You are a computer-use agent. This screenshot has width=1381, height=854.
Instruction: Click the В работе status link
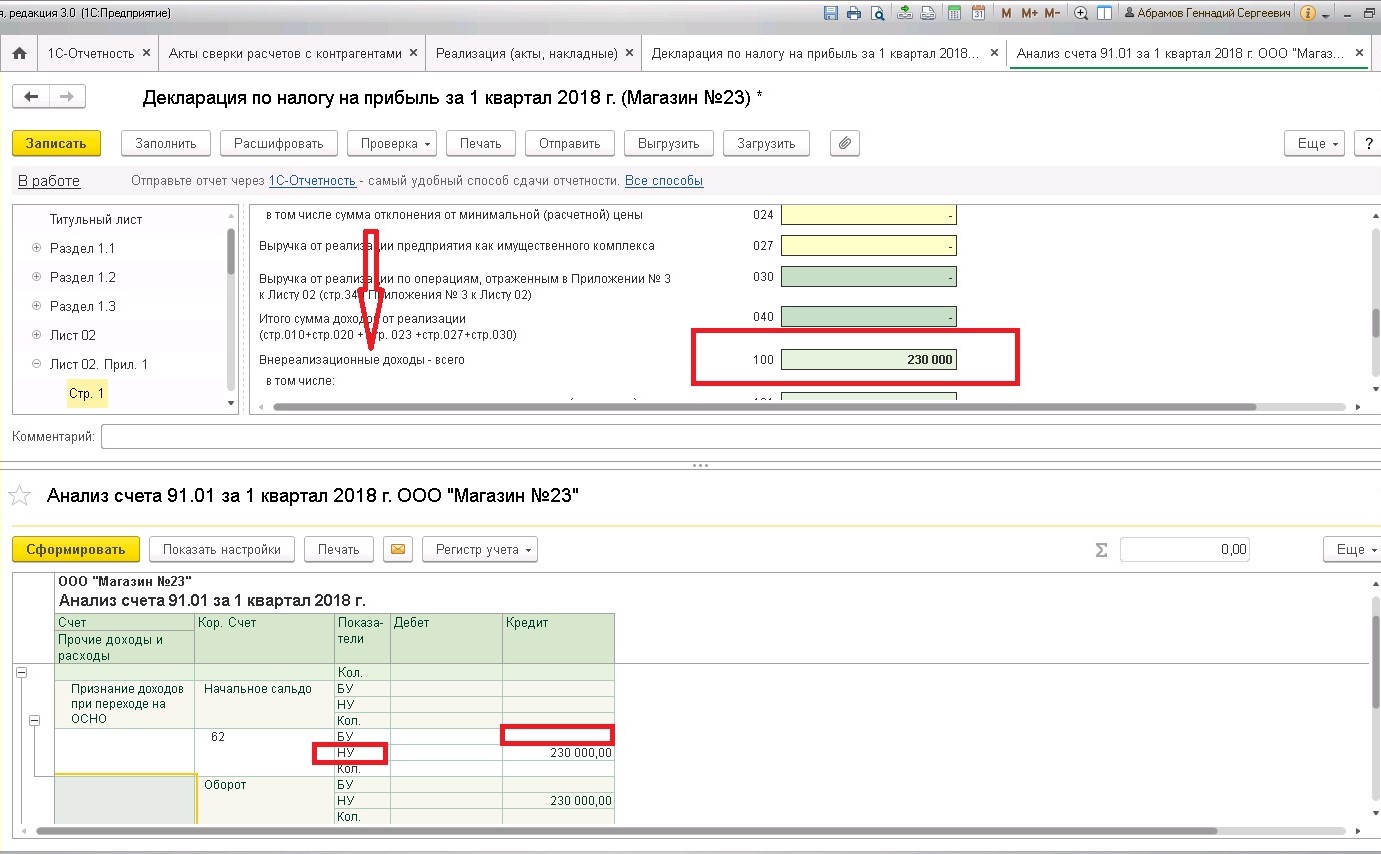pos(49,181)
